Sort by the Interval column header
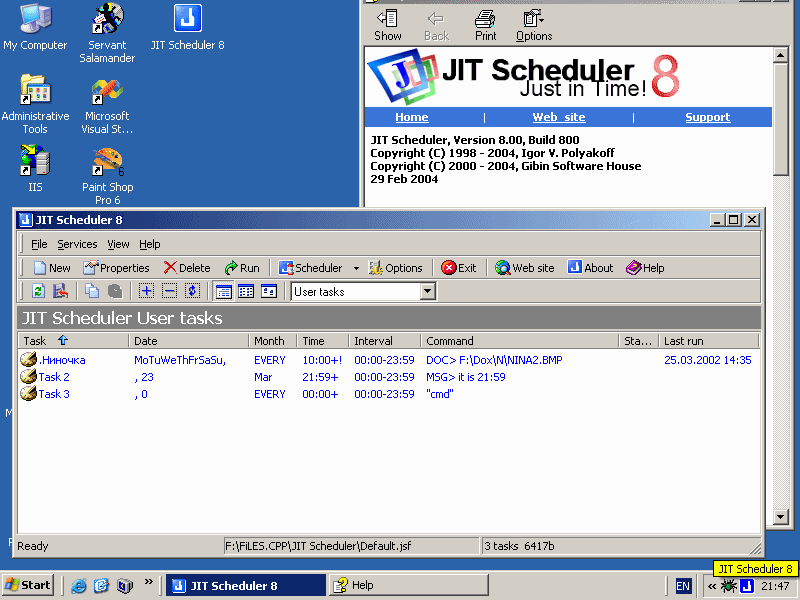 coord(385,341)
